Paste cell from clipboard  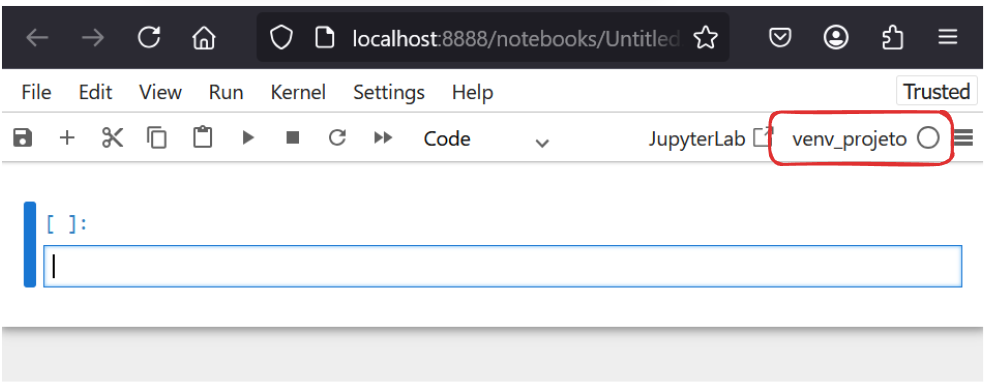[202, 138]
